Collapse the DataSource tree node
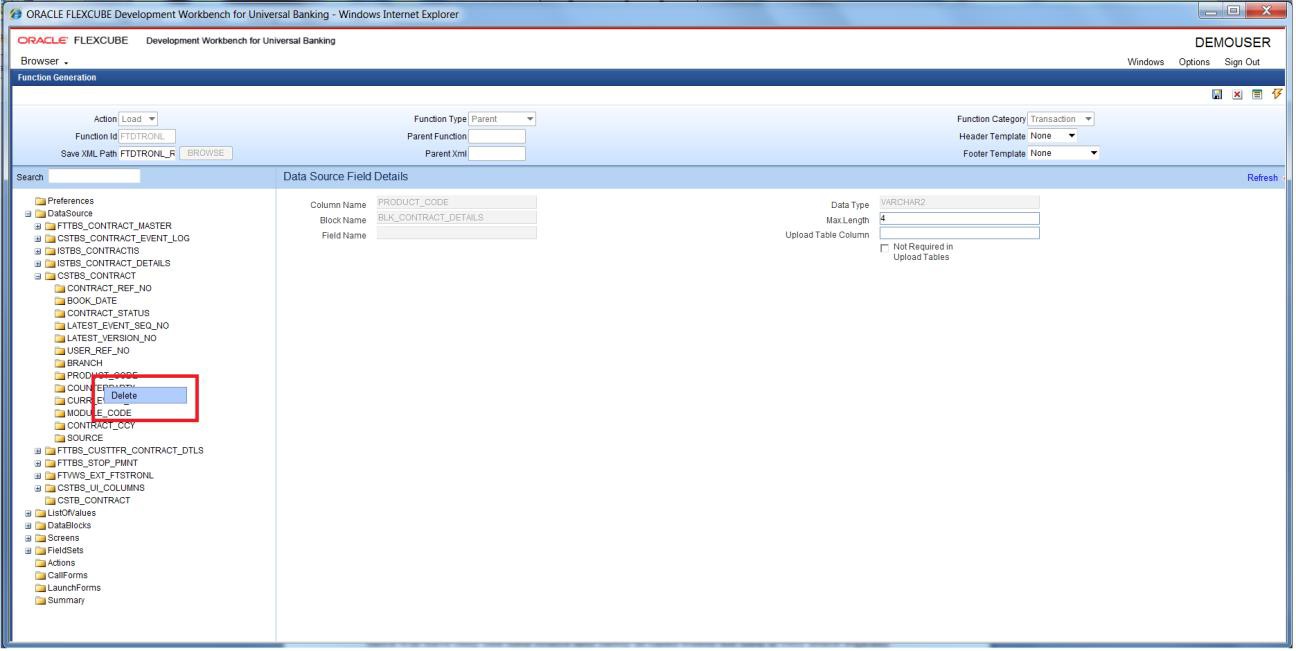The width and height of the screenshot is (1296, 651). pyautogui.click(x=28, y=213)
